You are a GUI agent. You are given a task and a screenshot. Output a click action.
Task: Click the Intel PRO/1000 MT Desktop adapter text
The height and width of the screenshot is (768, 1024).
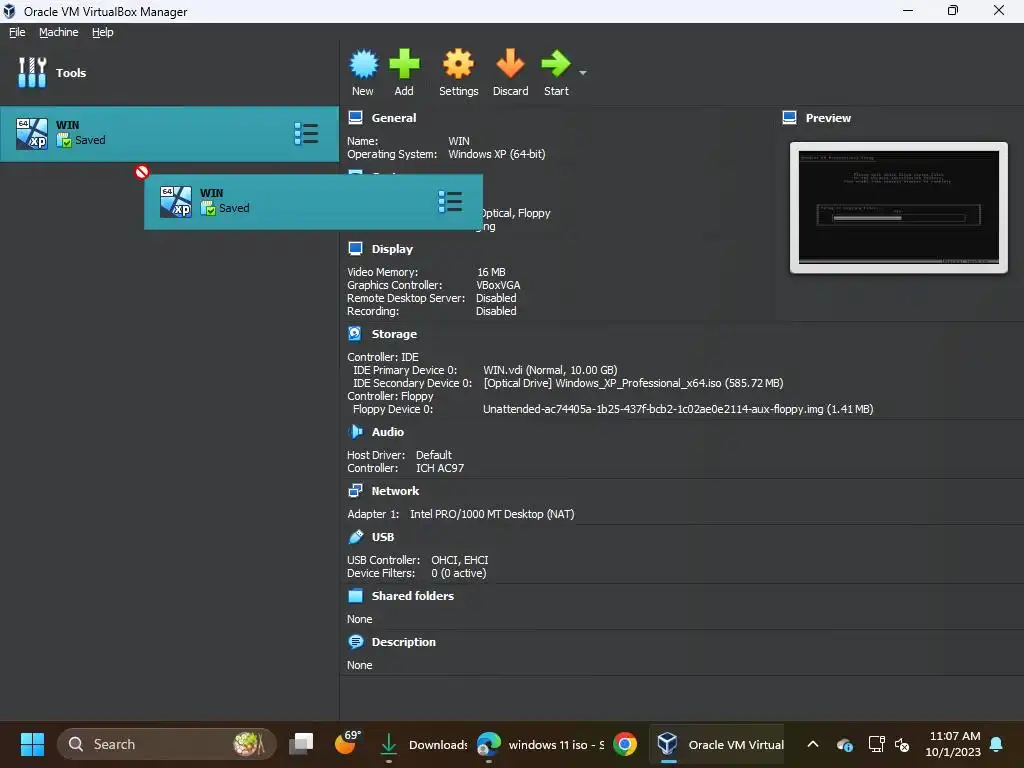tap(492, 514)
